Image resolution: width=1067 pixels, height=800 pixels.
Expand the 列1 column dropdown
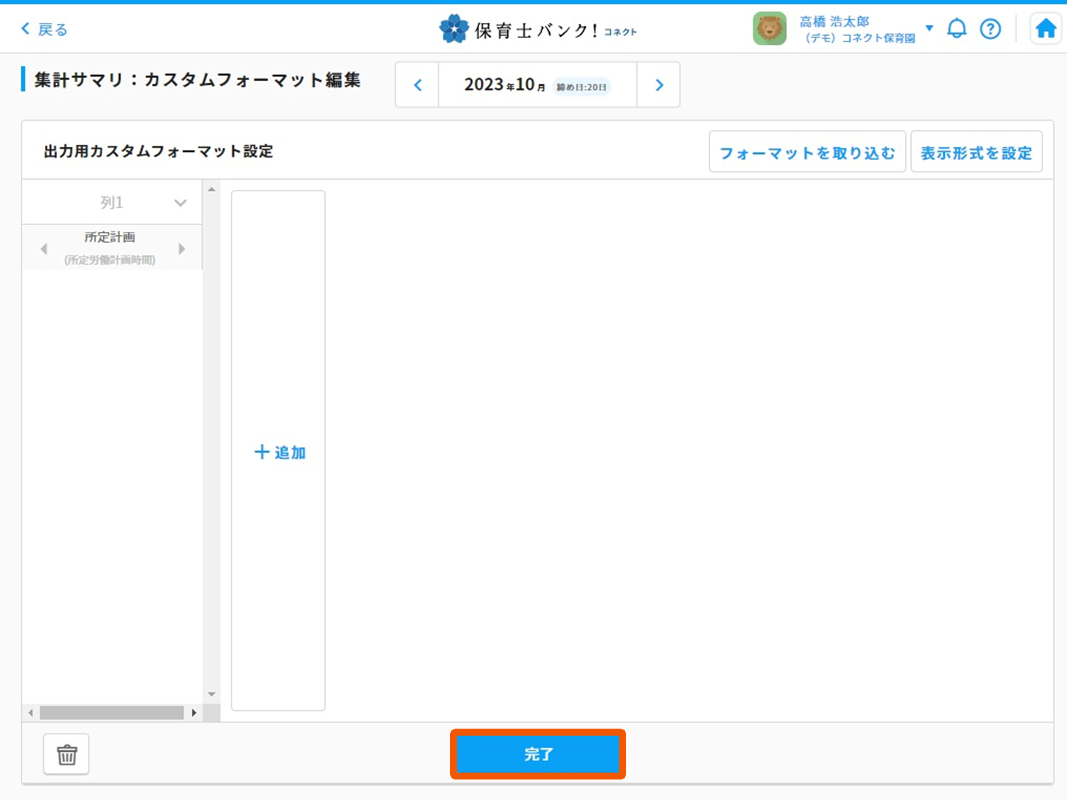[180, 203]
